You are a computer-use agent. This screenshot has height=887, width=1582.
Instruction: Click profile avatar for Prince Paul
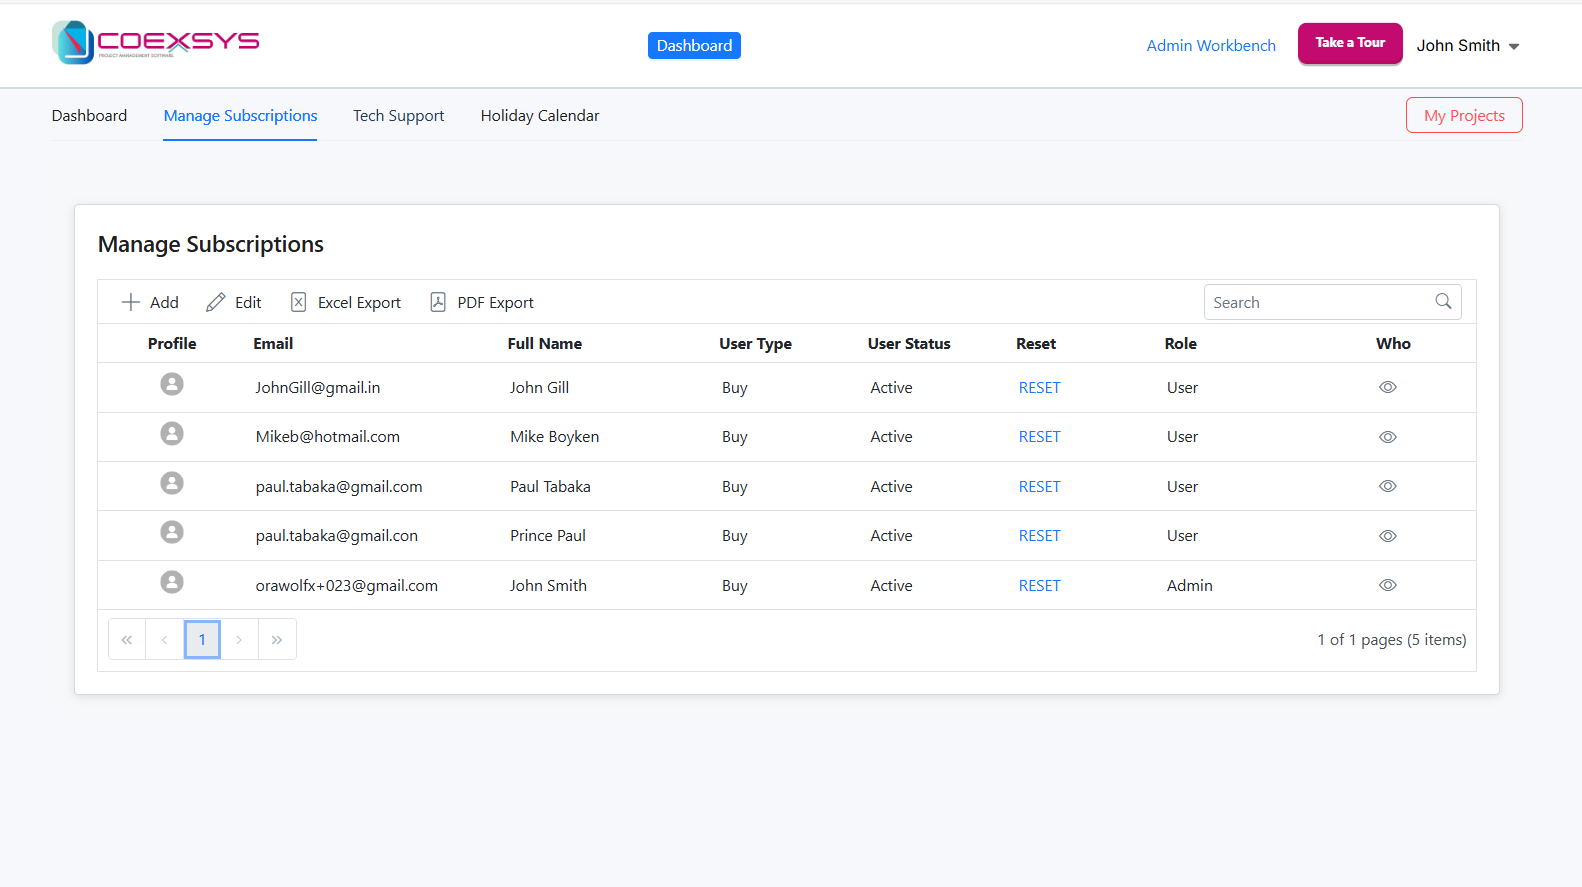click(x=172, y=532)
